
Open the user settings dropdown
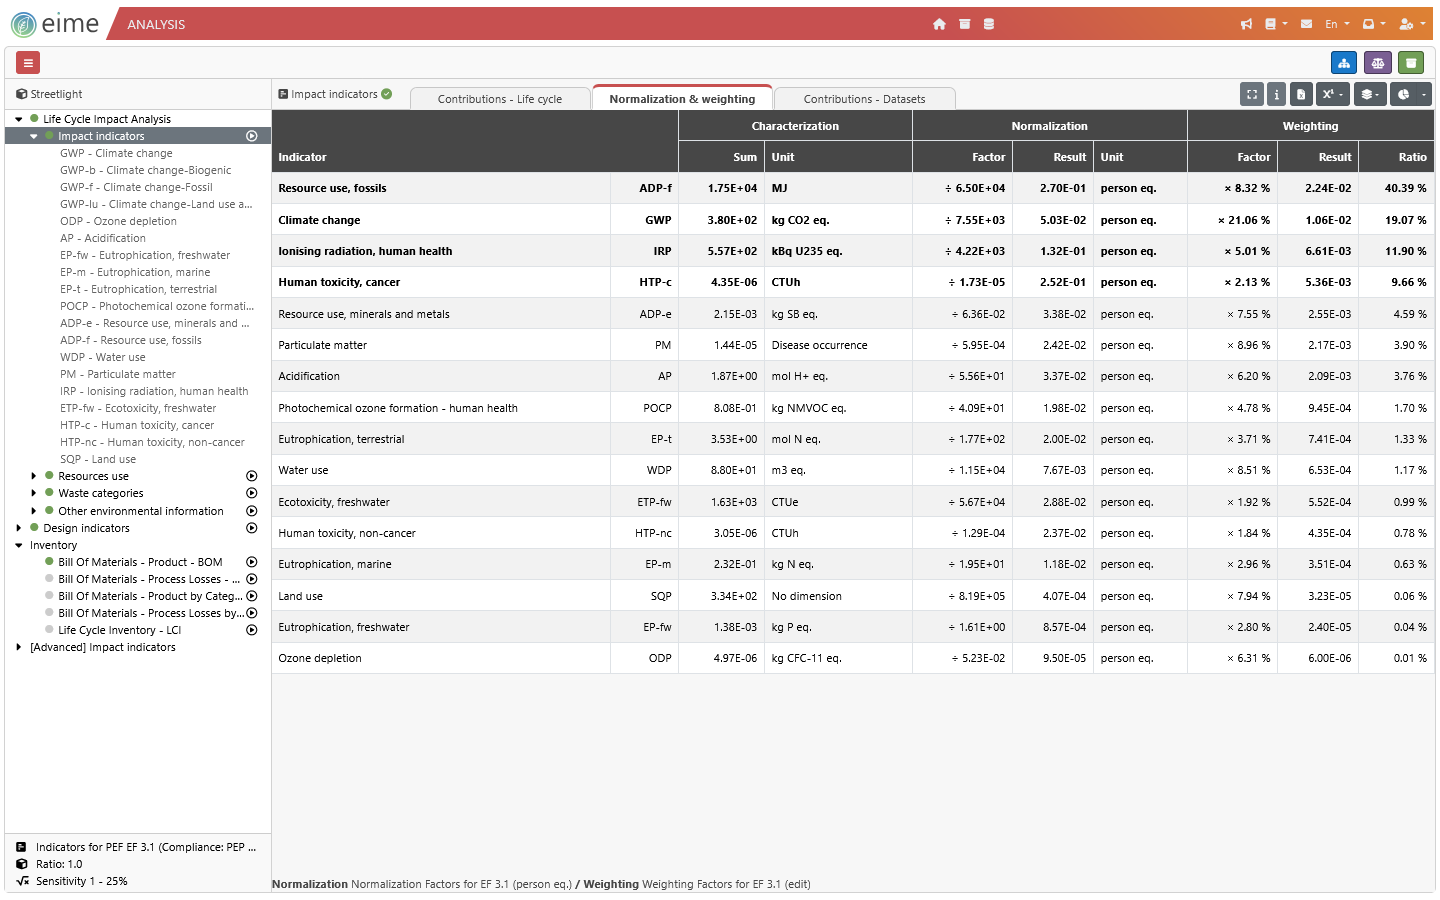tap(1412, 24)
